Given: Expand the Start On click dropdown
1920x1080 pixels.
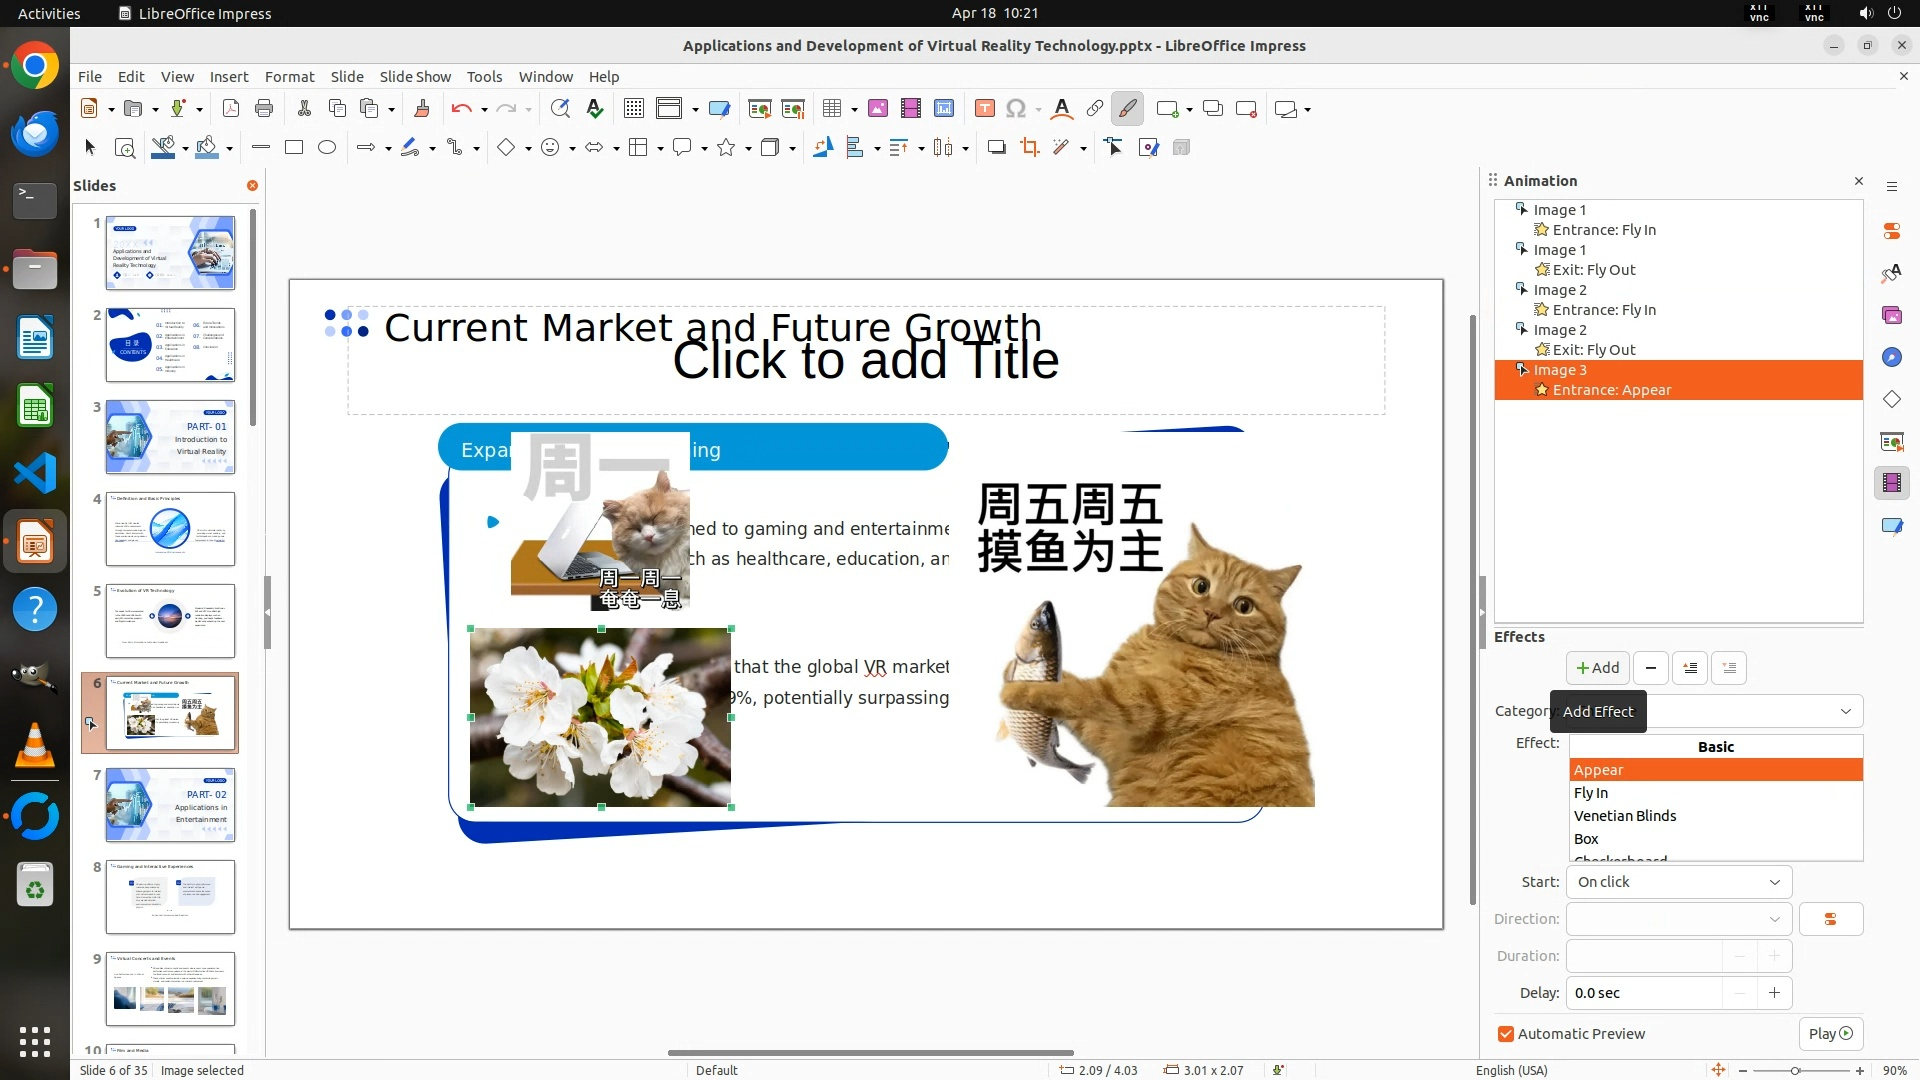Looking at the screenshot, I should (1678, 882).
